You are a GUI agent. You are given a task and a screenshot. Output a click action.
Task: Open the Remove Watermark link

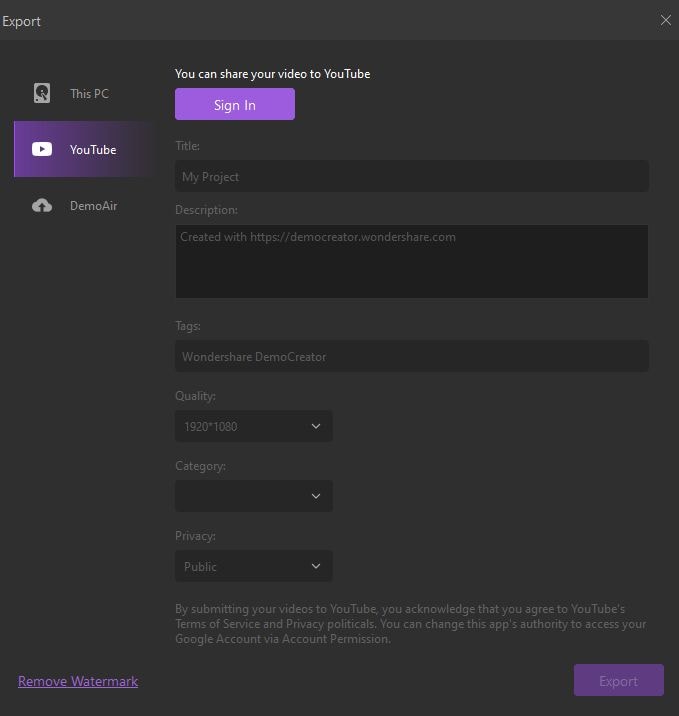(78, 681)
